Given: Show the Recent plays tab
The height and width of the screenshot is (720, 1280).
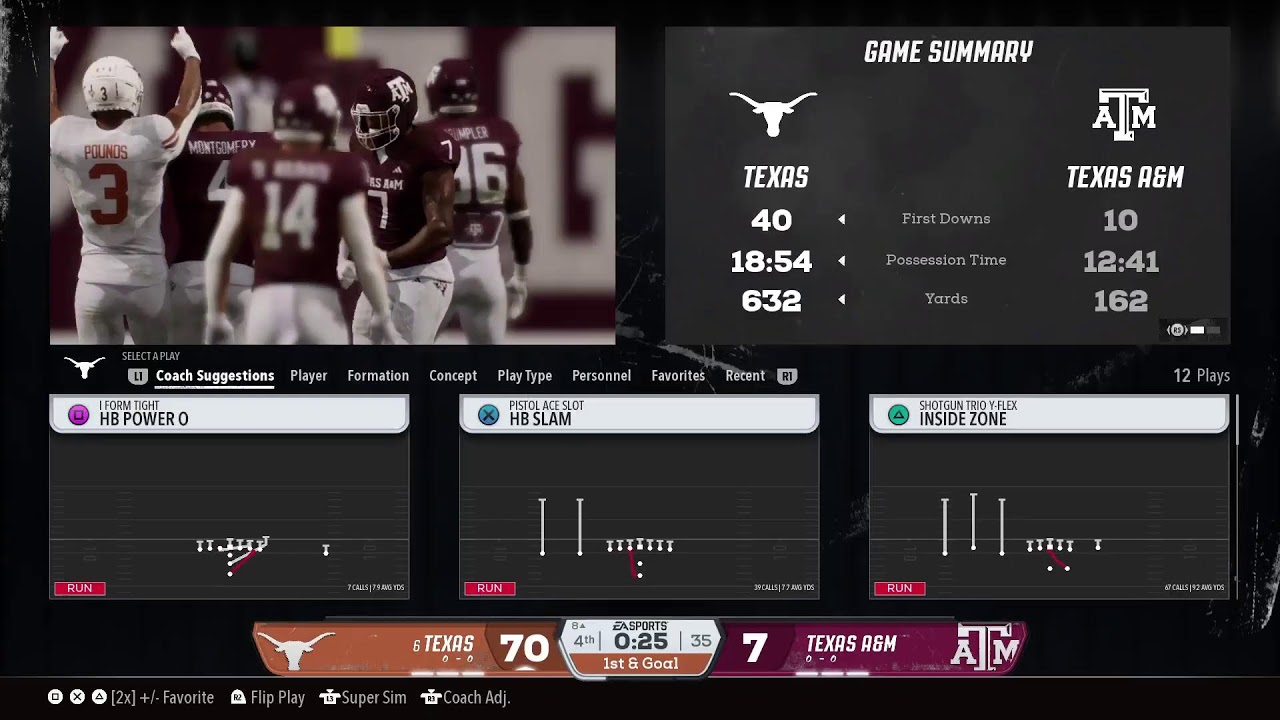Looking at the screenshot, I should pyautogui.click(x=745, y=376).
